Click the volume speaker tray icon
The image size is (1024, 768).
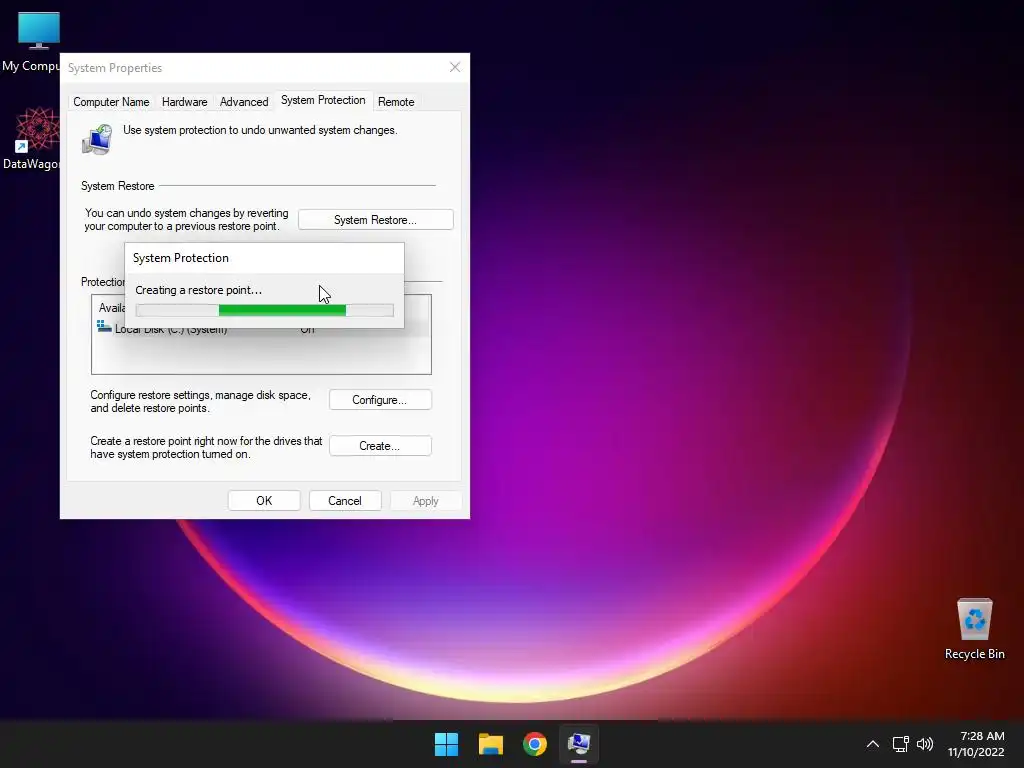tap(925, 744)
